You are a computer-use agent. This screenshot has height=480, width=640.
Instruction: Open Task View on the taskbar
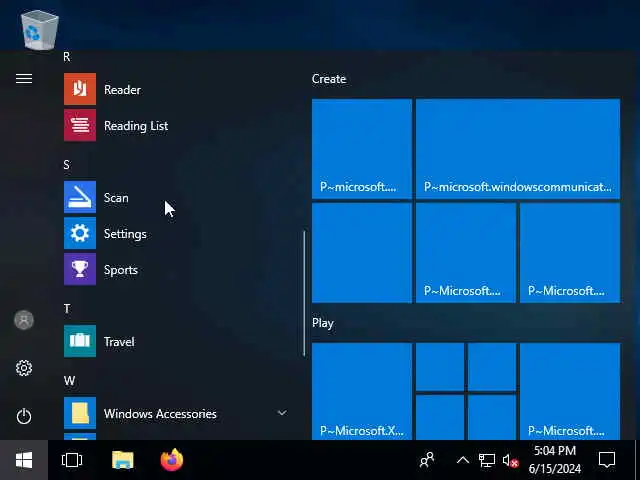coord(72,460)
